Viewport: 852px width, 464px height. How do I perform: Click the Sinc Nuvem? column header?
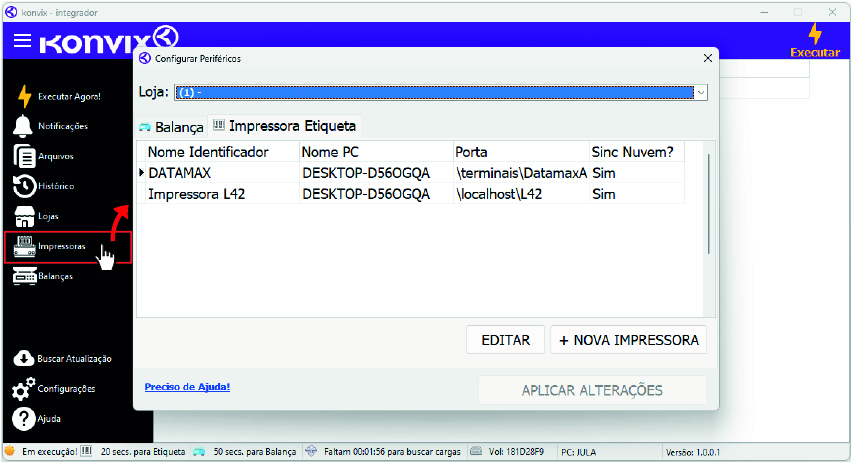point(636,152)
